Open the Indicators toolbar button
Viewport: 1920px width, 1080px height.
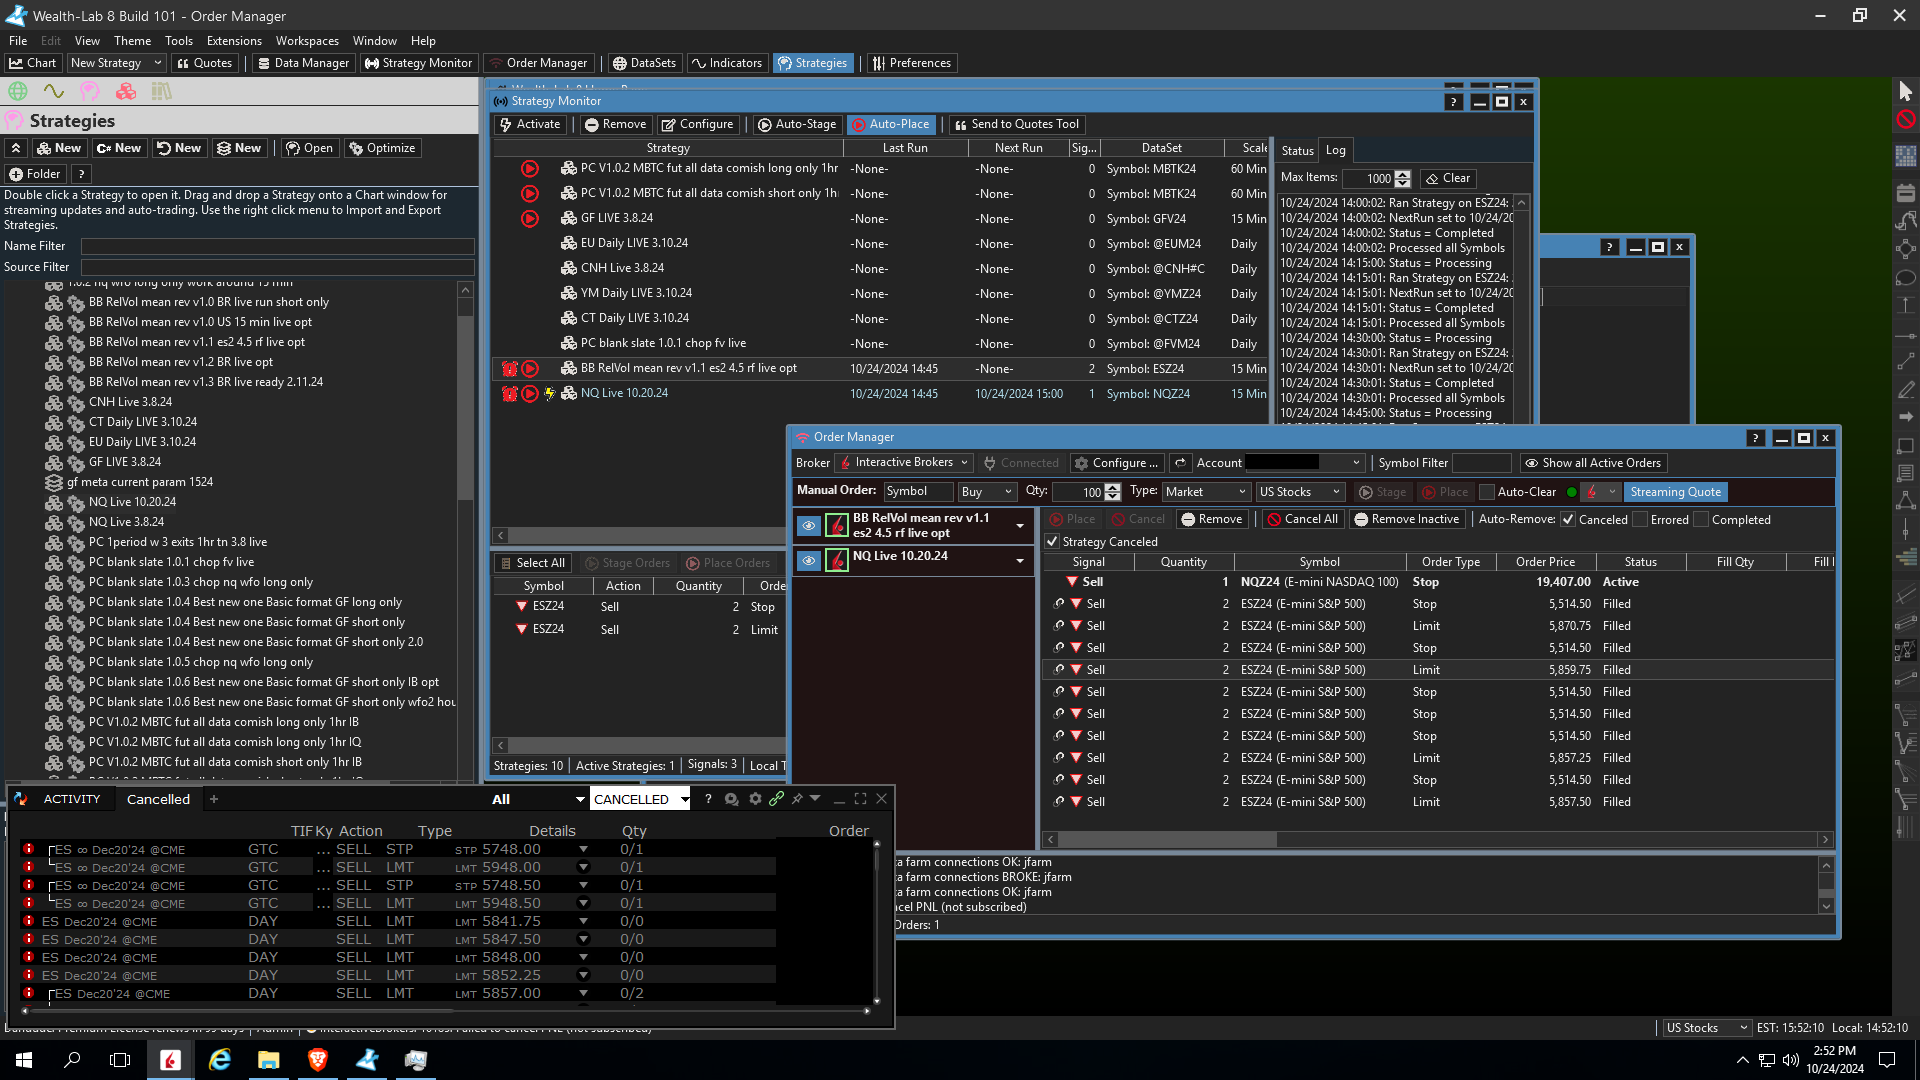(x=727, y=63)
